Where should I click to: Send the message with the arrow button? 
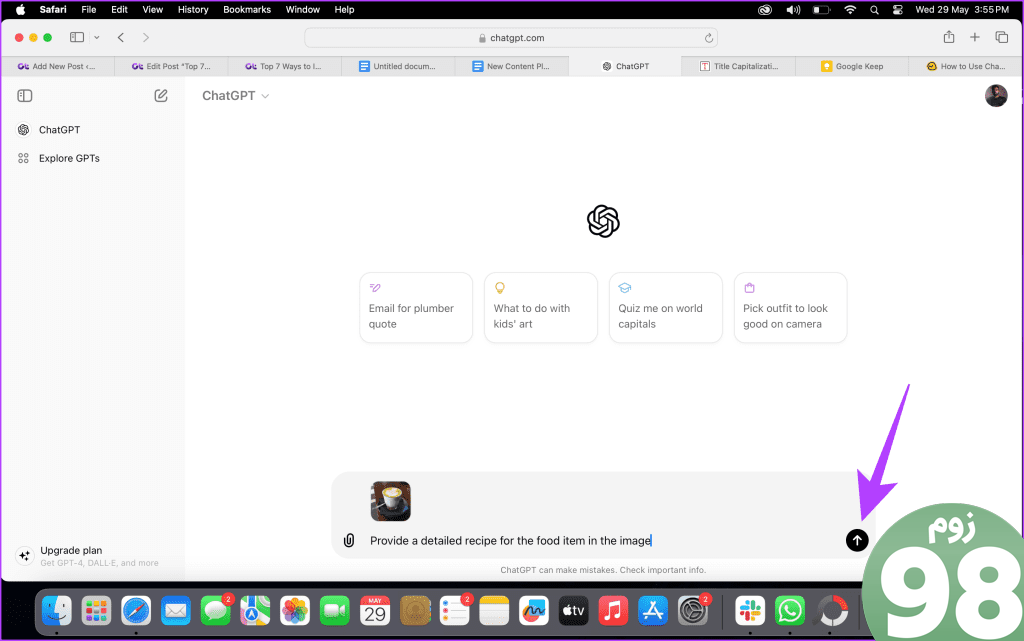[x=857, y=540]
